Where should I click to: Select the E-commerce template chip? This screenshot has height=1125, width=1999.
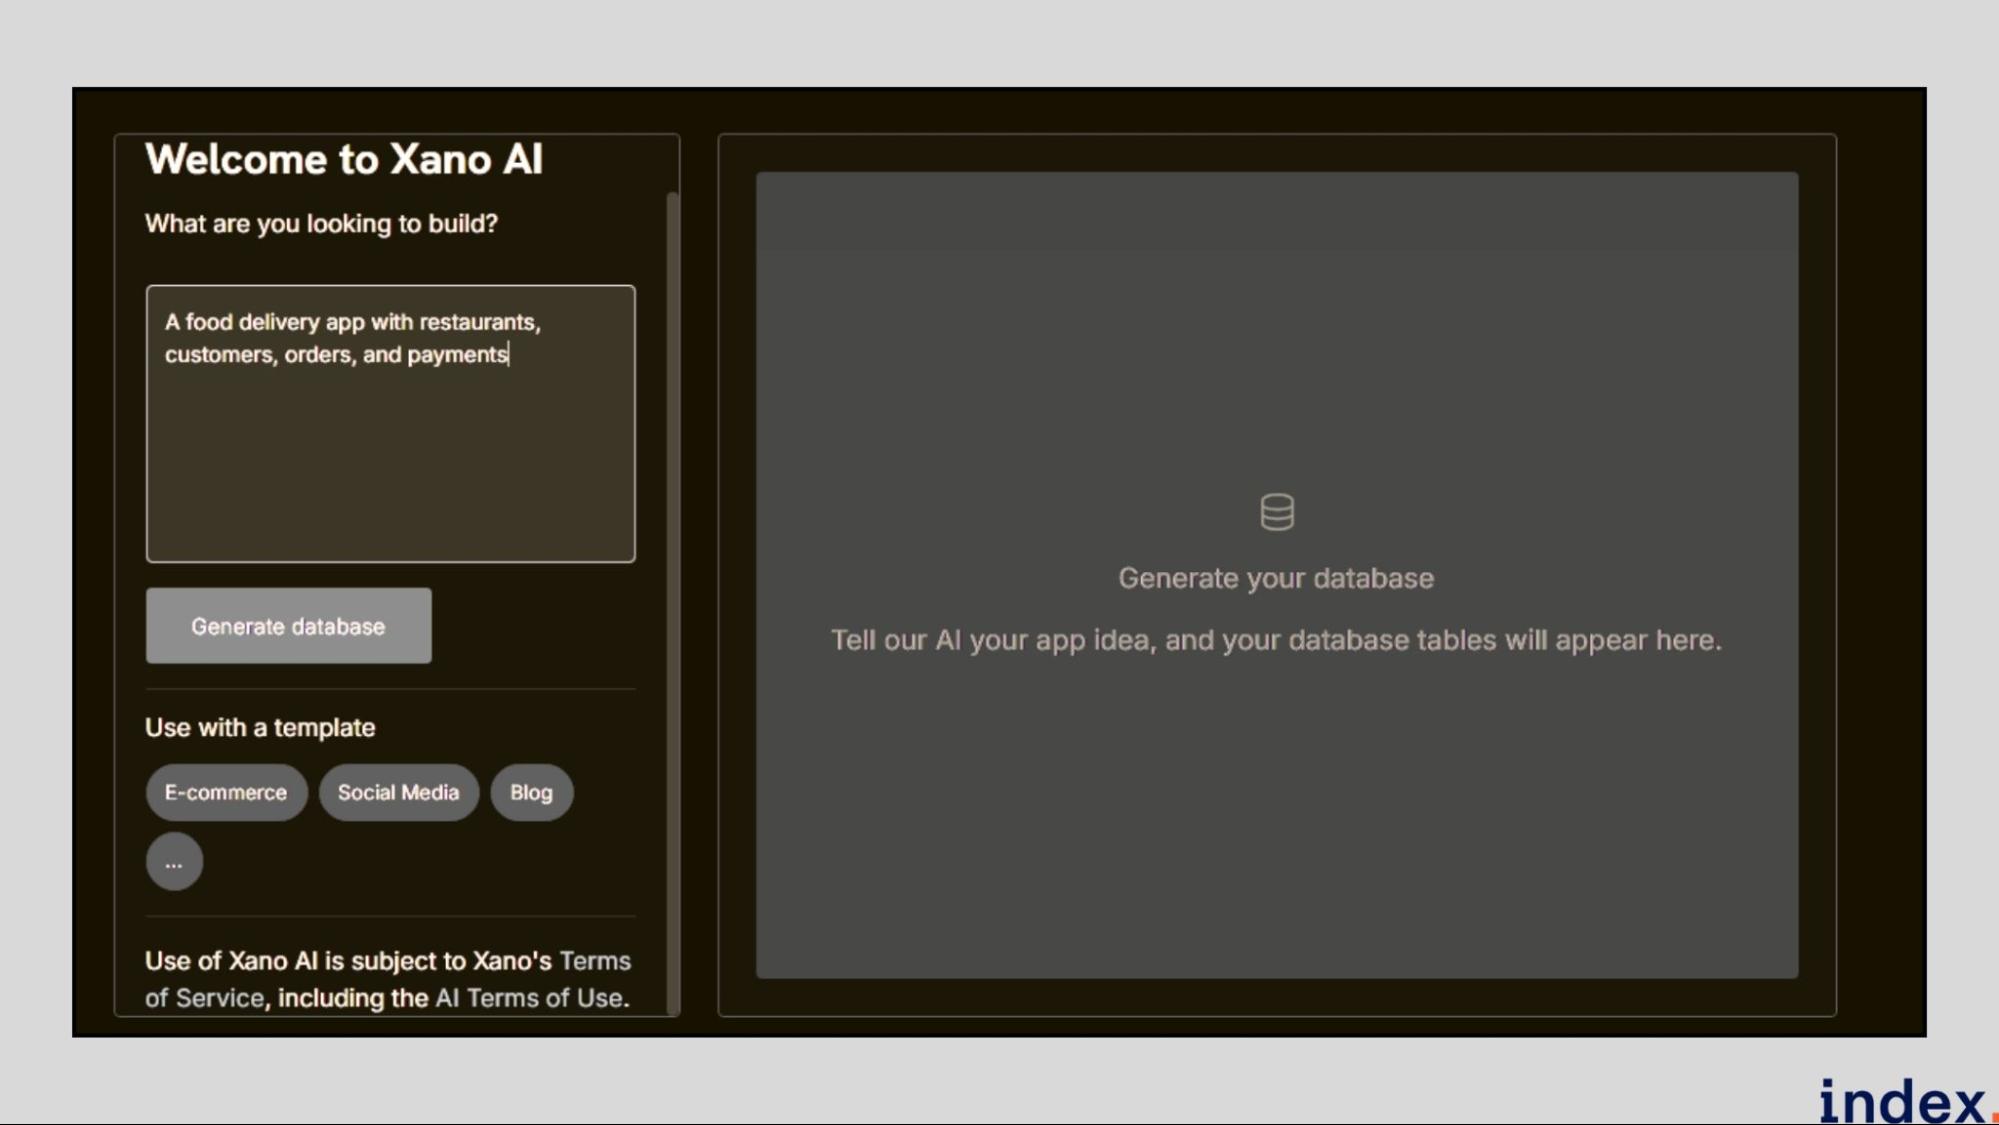(x=225, y=792)
